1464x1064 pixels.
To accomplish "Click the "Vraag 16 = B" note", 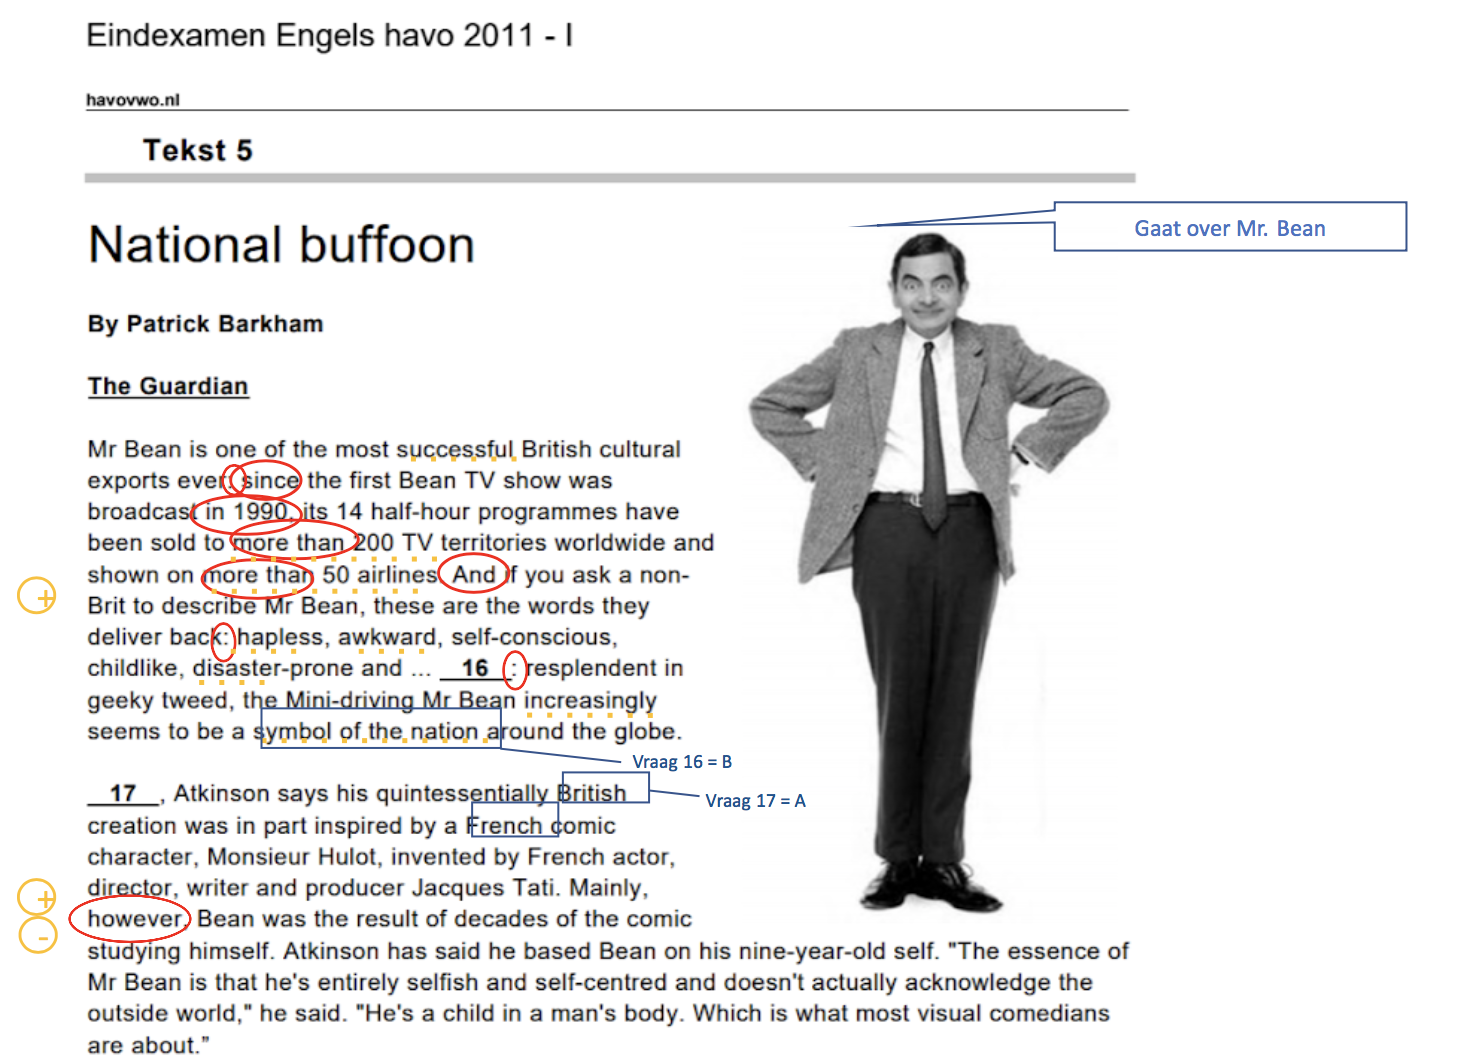I will coord(682,762).
